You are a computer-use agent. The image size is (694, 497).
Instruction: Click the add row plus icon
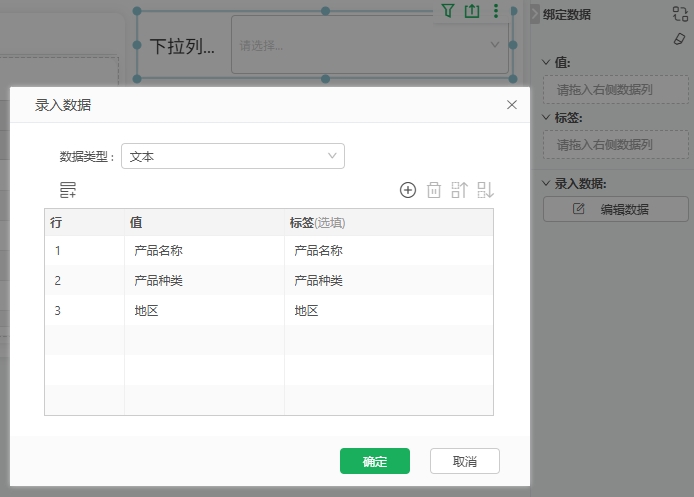point(408,190)
